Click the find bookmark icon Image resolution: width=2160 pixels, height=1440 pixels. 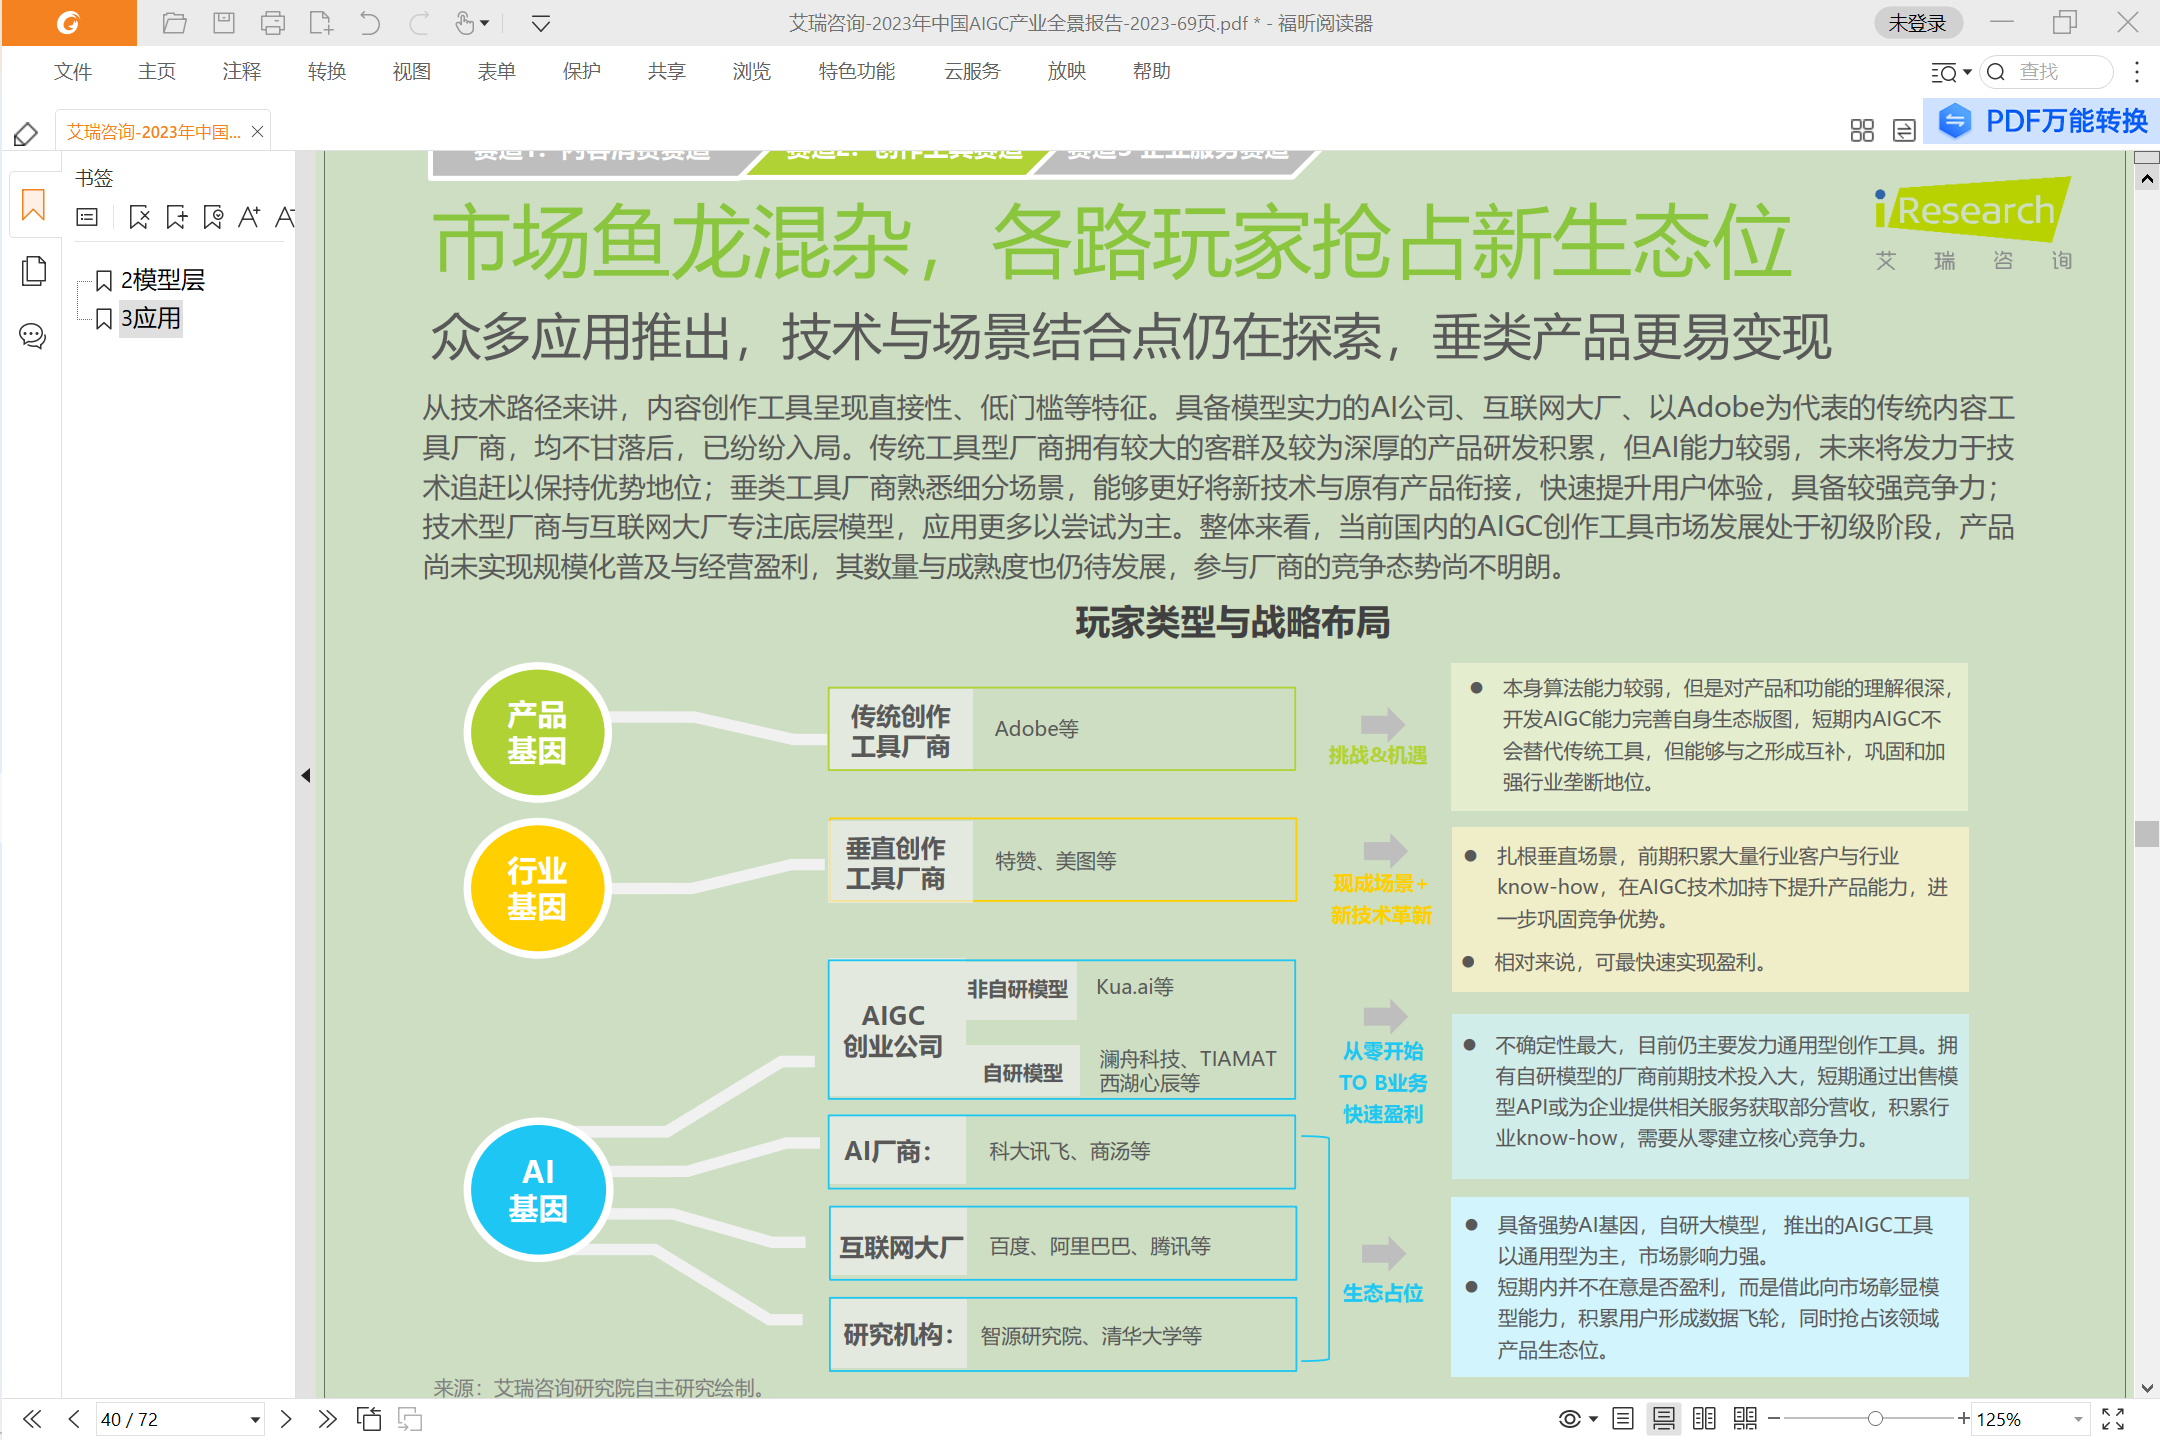(213, 217)
